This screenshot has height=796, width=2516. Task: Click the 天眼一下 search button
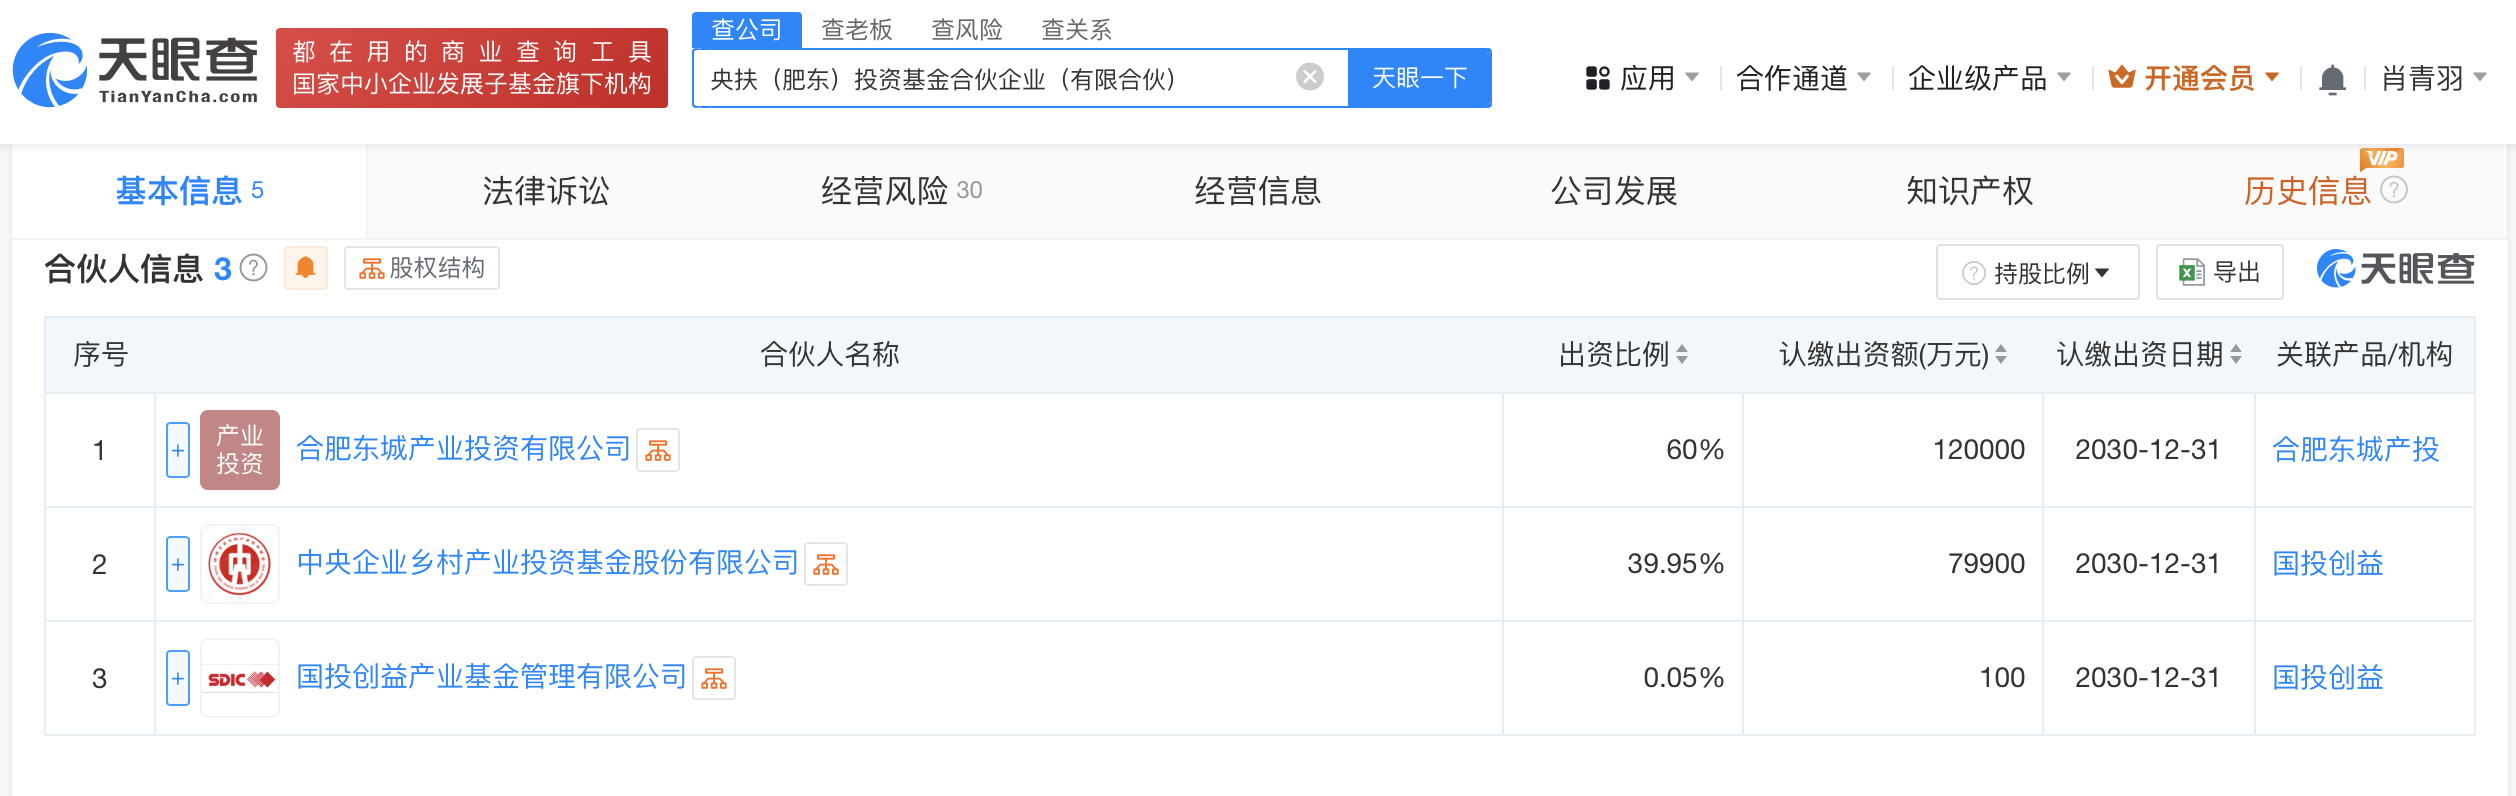click(x=1419, y=78)
